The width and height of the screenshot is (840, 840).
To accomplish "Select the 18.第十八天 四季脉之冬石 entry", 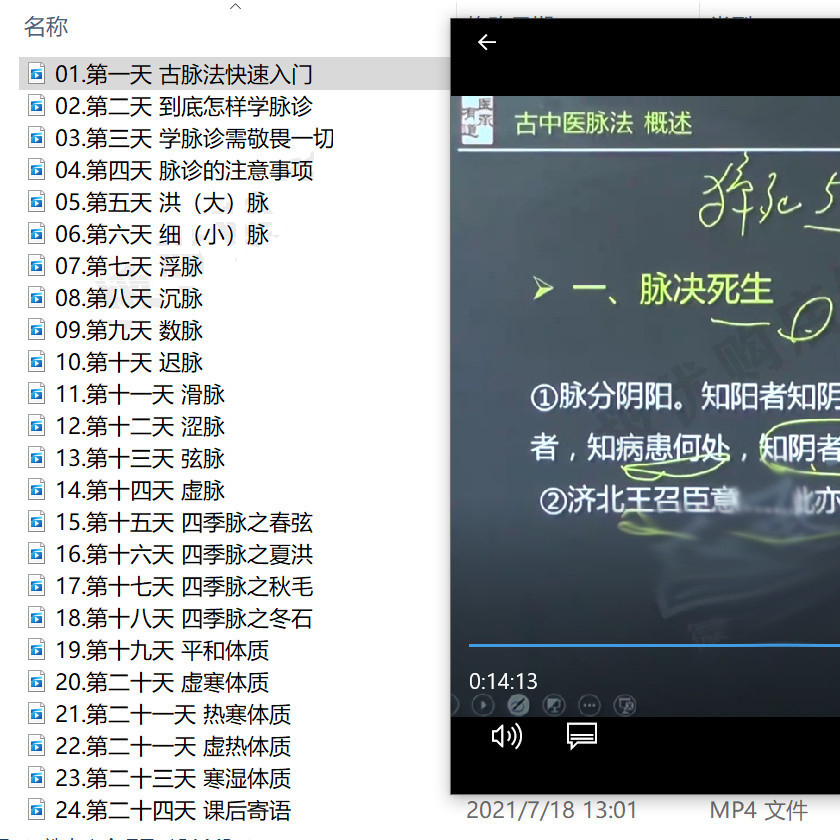I will point(184,619).
